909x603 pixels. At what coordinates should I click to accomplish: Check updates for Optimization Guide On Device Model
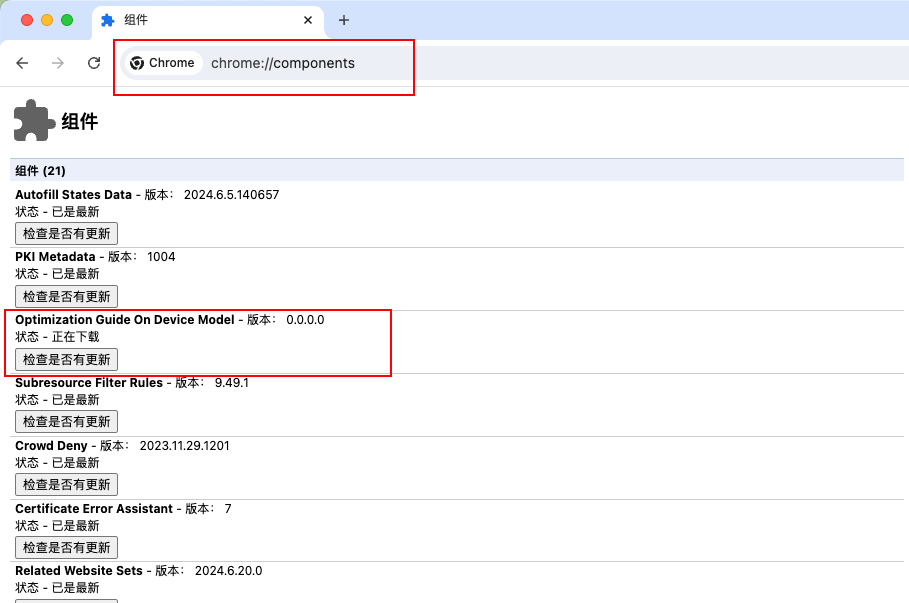[x=67, y=359]
